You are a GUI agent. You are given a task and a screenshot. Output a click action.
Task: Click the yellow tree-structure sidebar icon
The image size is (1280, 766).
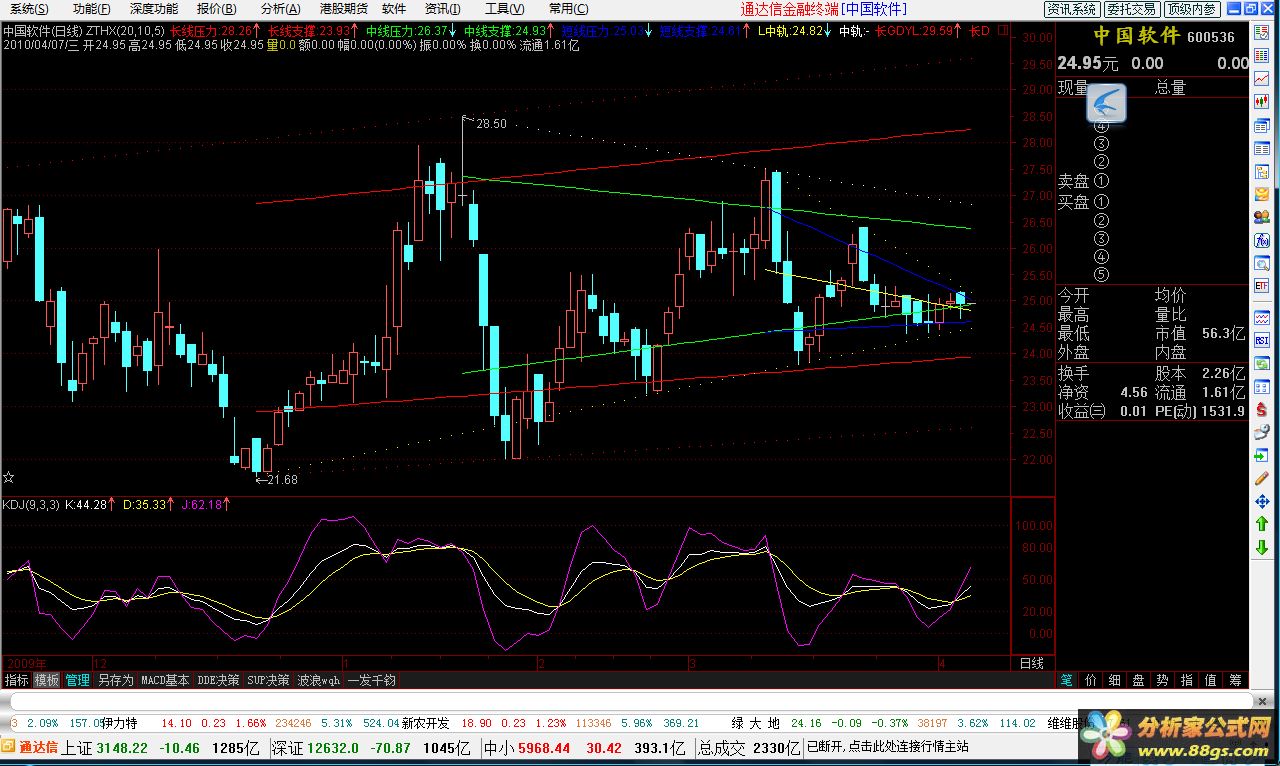(x=1262, y=172)
